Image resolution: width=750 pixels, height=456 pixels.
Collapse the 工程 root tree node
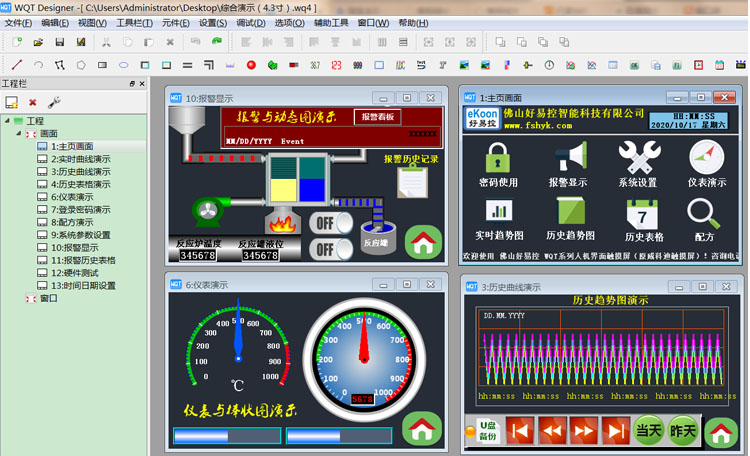(7, 120)
